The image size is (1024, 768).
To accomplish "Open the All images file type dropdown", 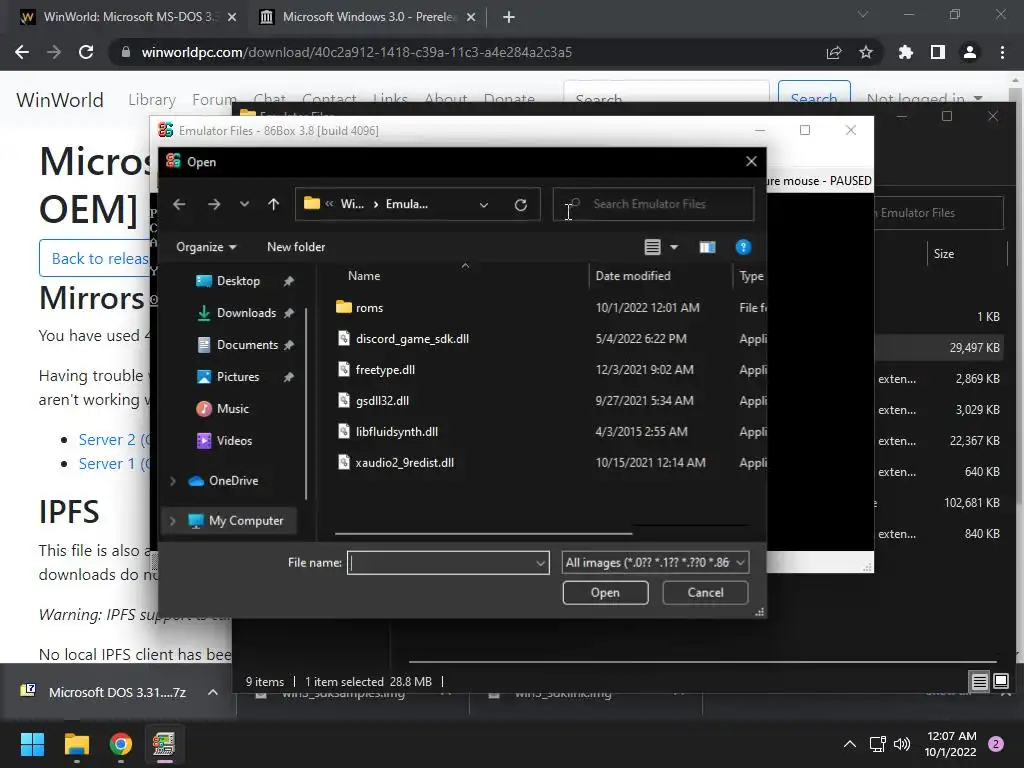I will (655, 562).
